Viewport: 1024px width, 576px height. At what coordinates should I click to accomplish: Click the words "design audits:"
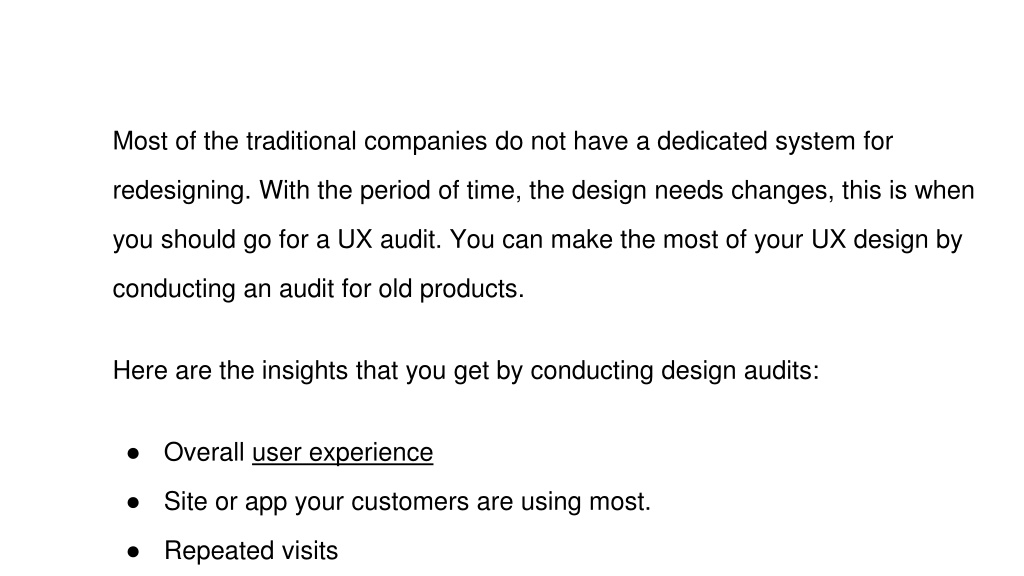point(740,370)
